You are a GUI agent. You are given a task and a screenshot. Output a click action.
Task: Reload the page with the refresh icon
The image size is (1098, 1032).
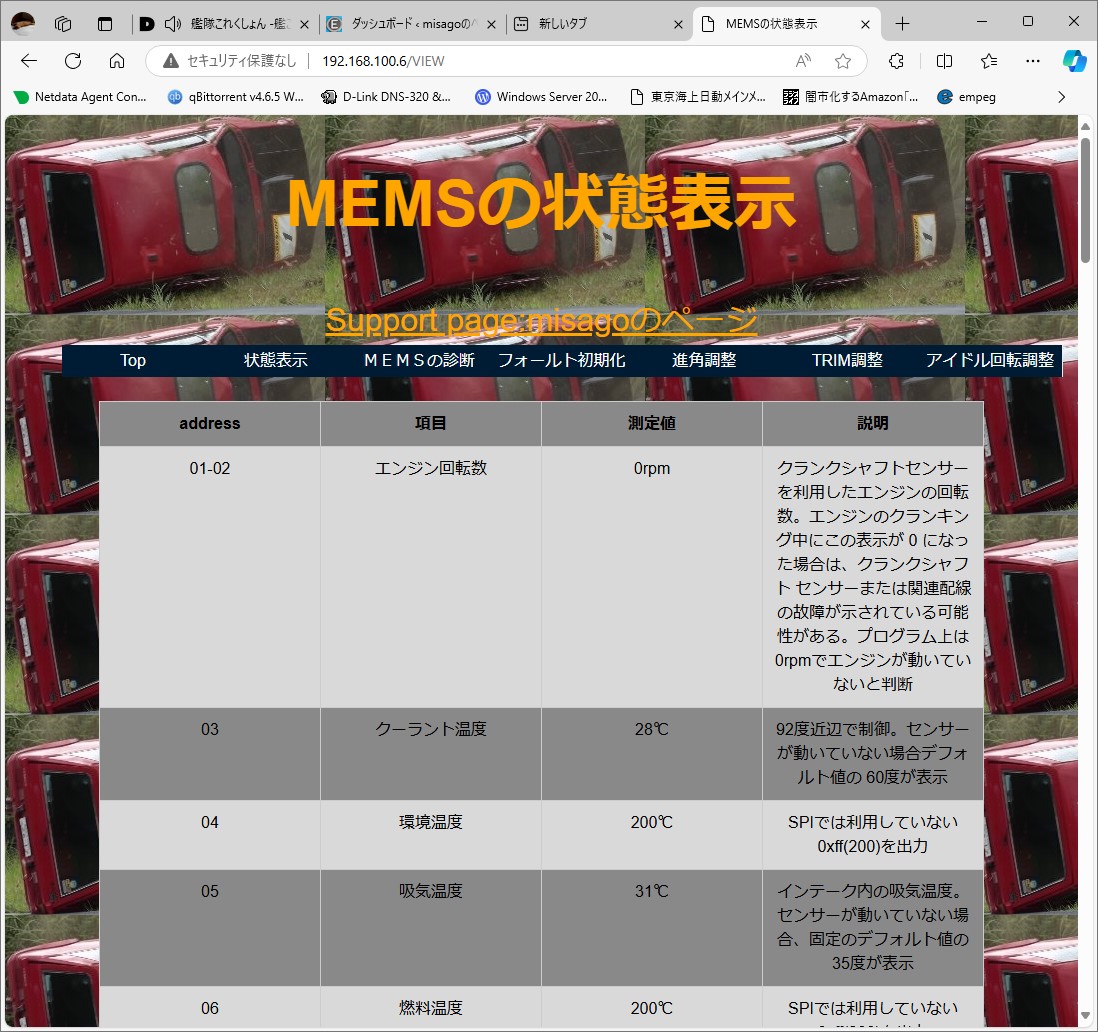[73, 61]
